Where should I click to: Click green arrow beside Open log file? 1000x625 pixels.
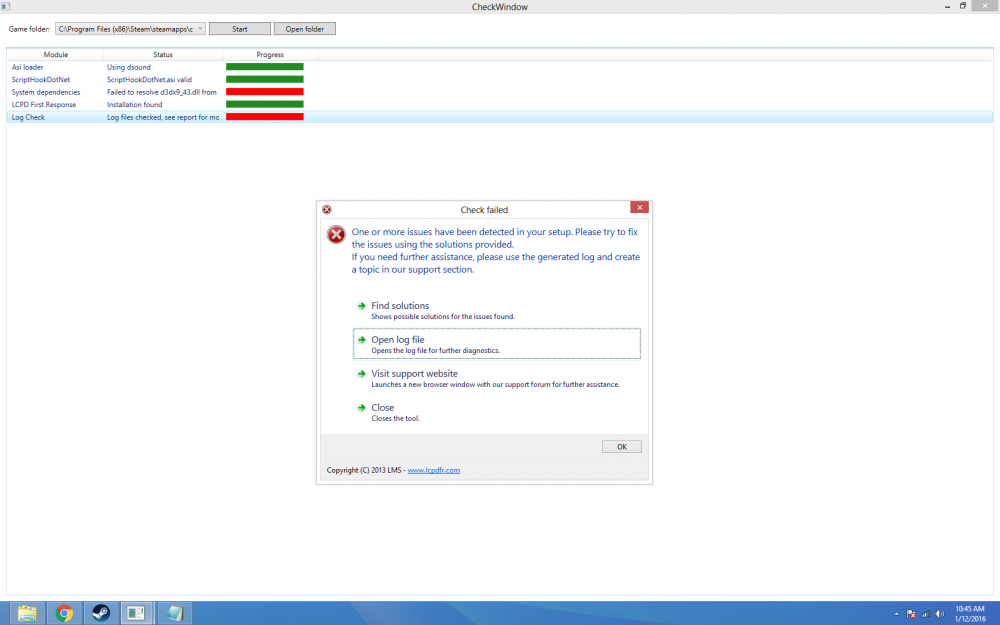pyautogui.click(x=362, y=339)
